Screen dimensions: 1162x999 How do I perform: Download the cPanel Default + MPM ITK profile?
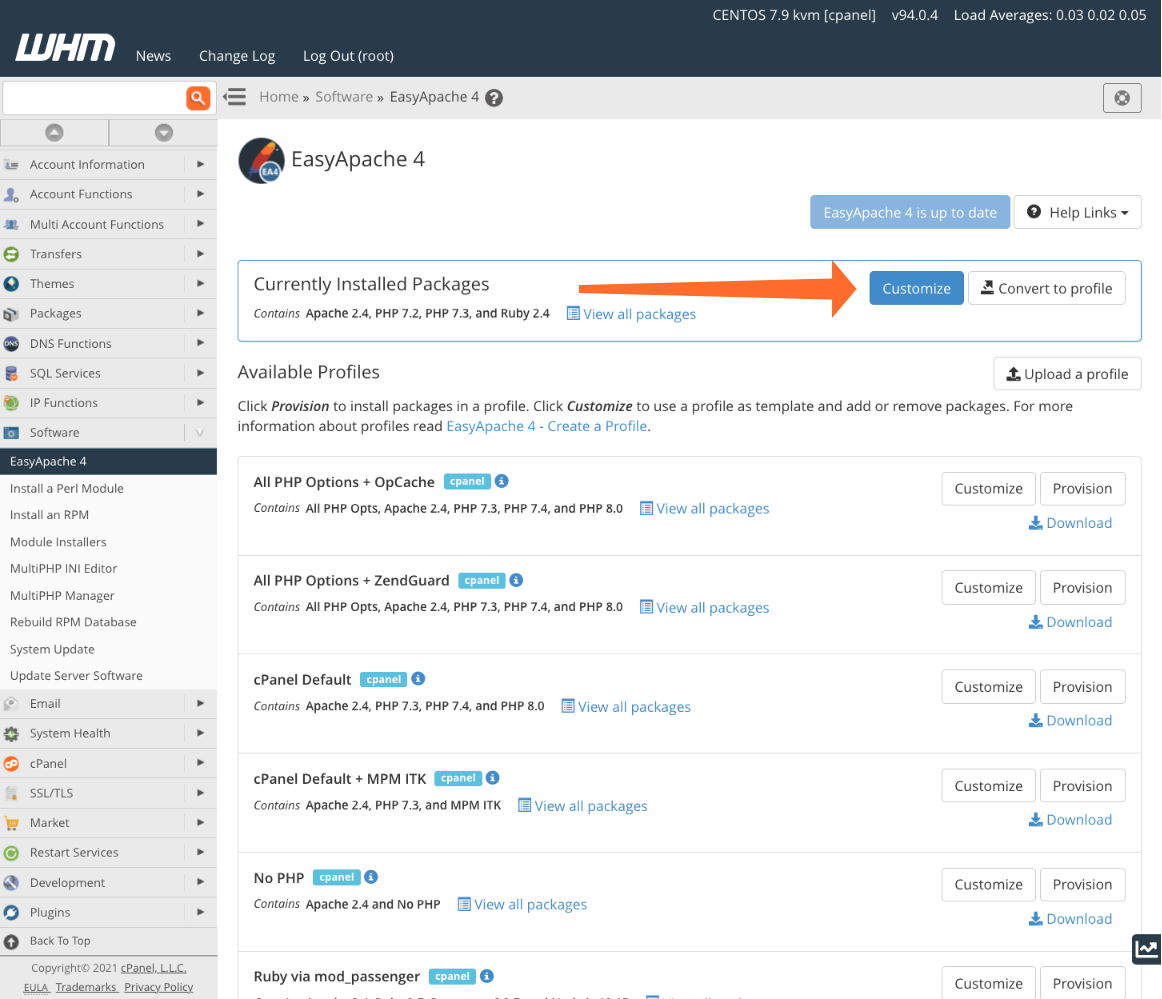(1070, 820)
